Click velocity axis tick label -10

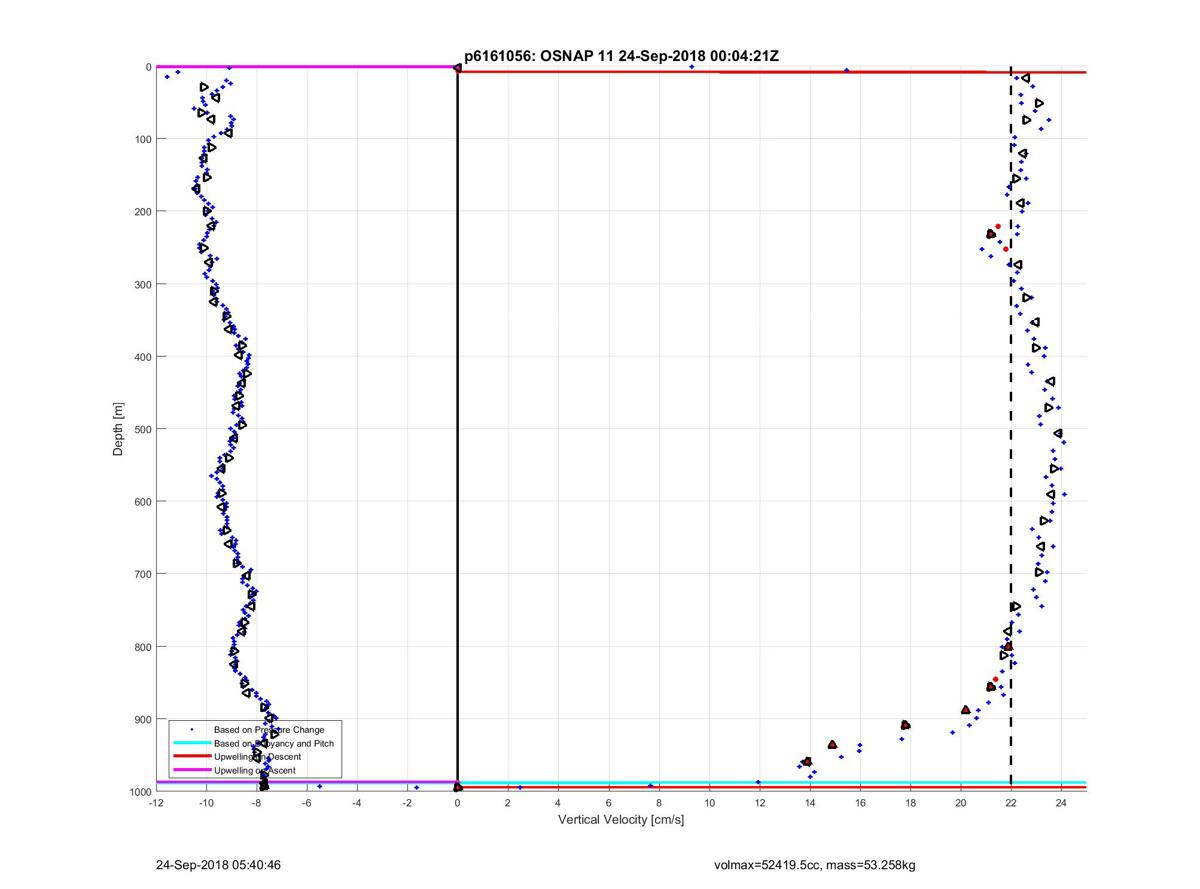206,803
